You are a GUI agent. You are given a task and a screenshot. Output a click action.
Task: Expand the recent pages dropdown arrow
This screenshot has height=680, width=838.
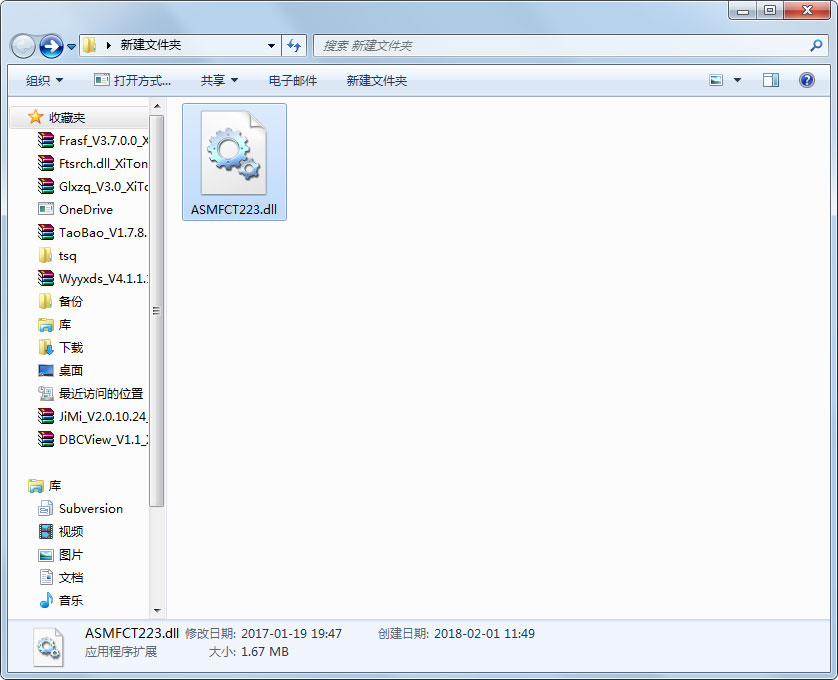tap(72, 47)
